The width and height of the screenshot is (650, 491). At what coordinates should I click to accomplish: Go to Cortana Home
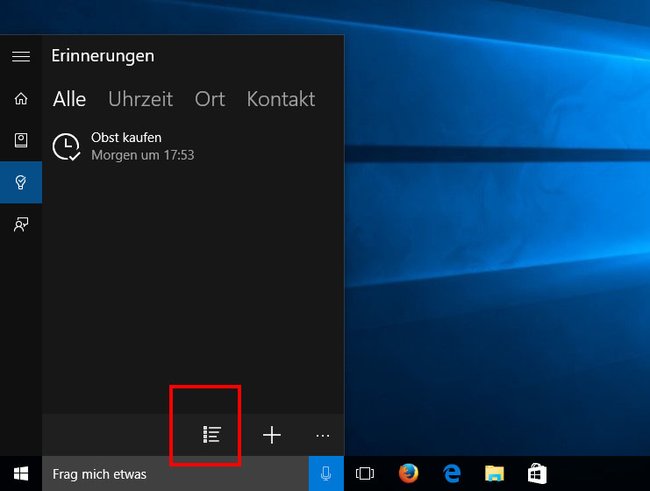pyautogui.click(x=21, y=98)
